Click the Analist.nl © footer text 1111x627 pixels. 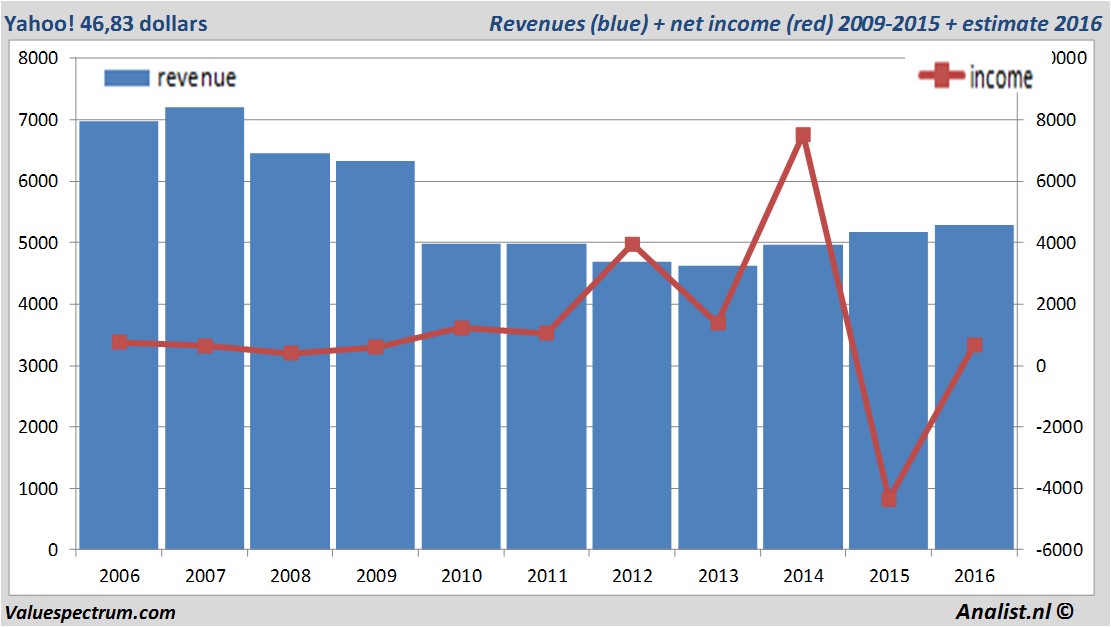pyautogui.click(x=1015, y=611)
